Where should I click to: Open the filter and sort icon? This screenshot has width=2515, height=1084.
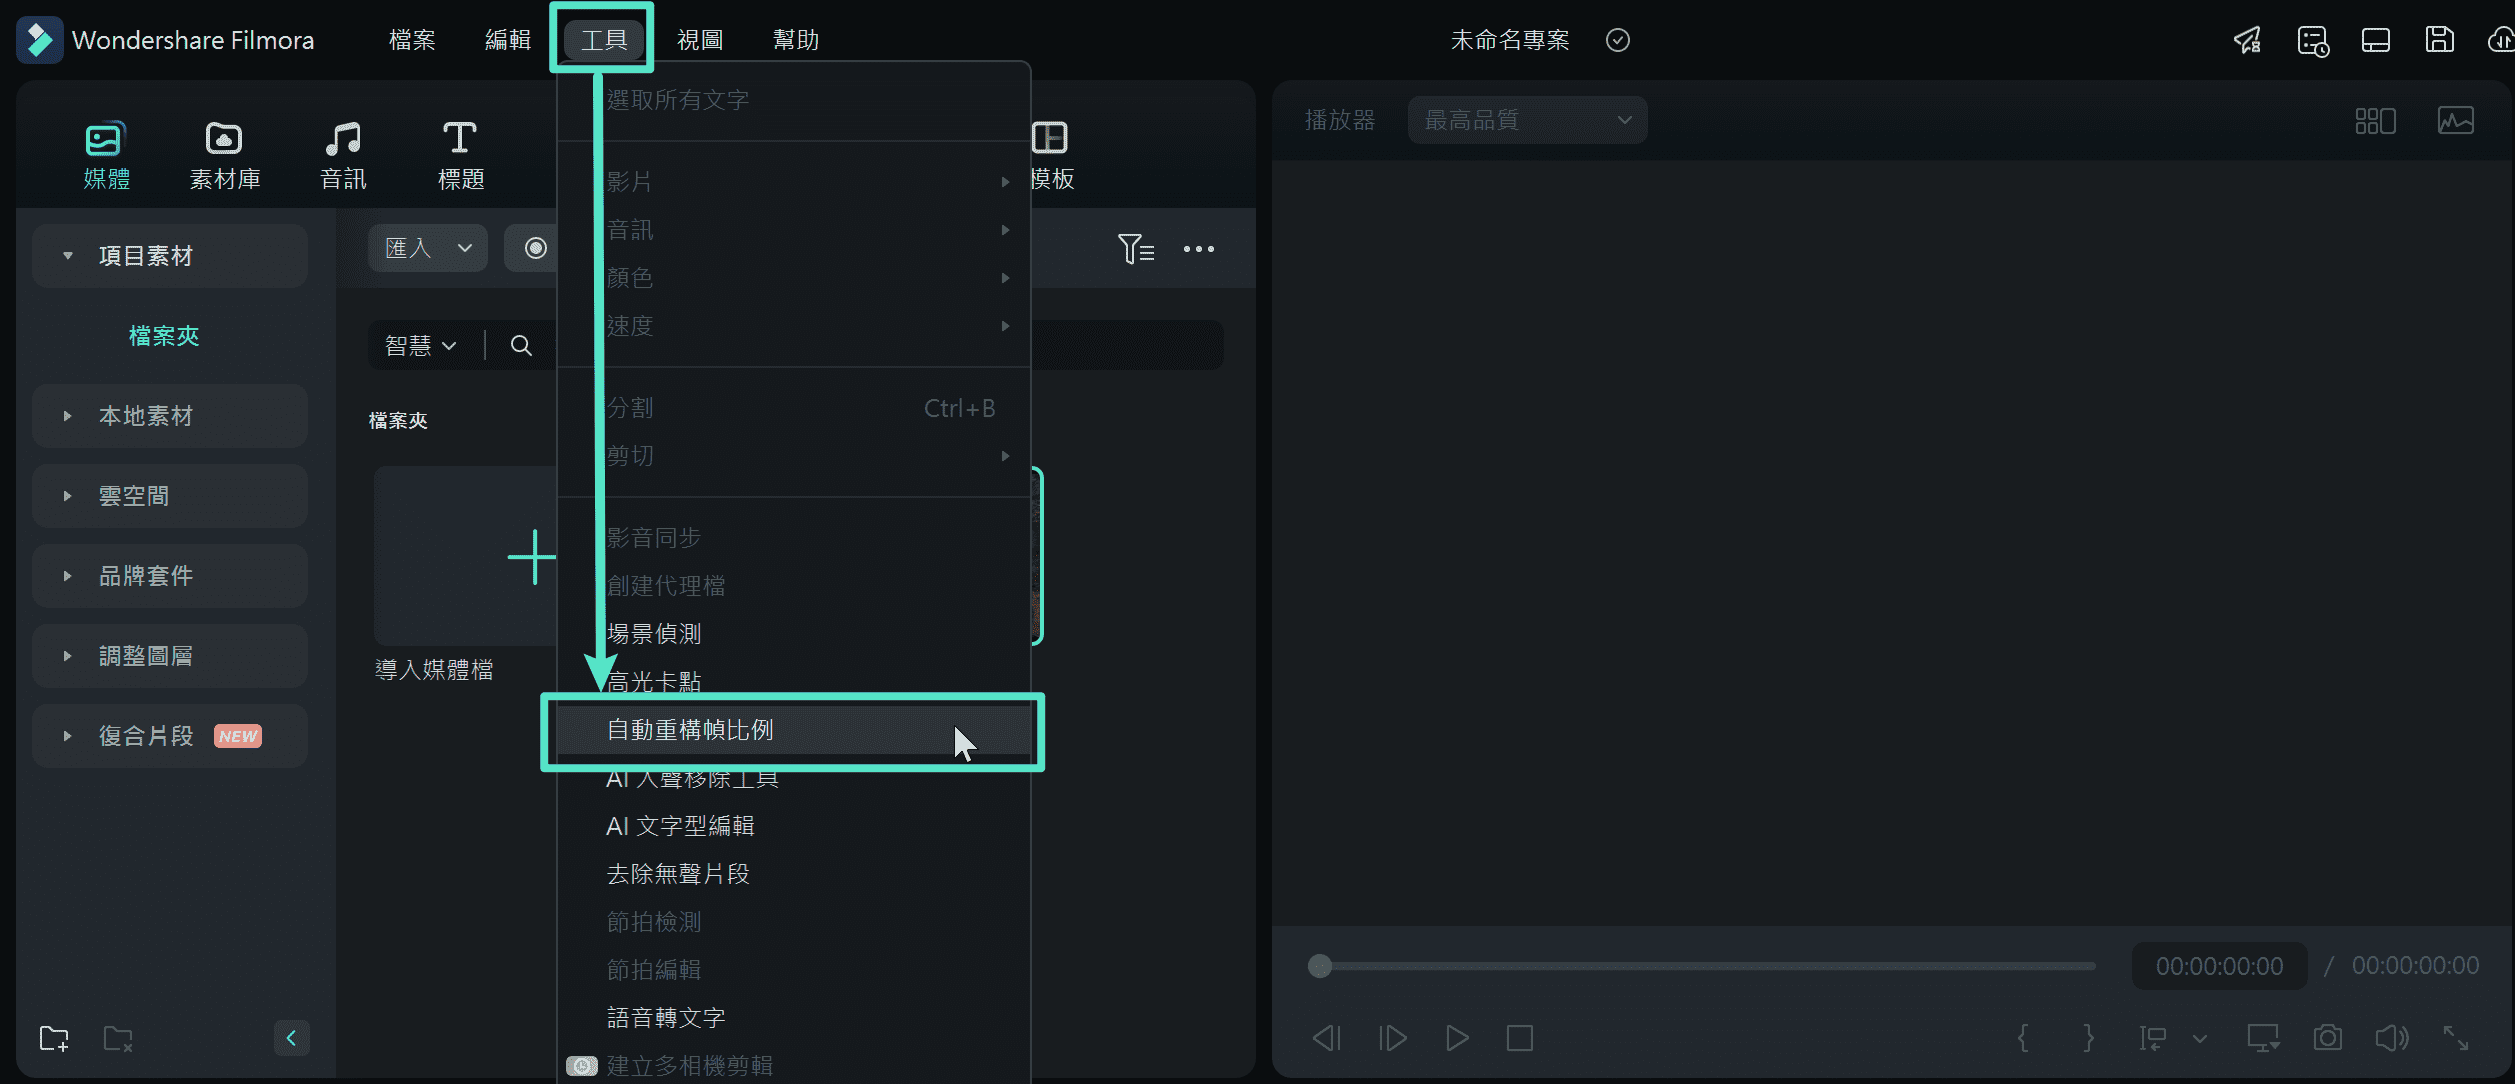click(1136, 249)
